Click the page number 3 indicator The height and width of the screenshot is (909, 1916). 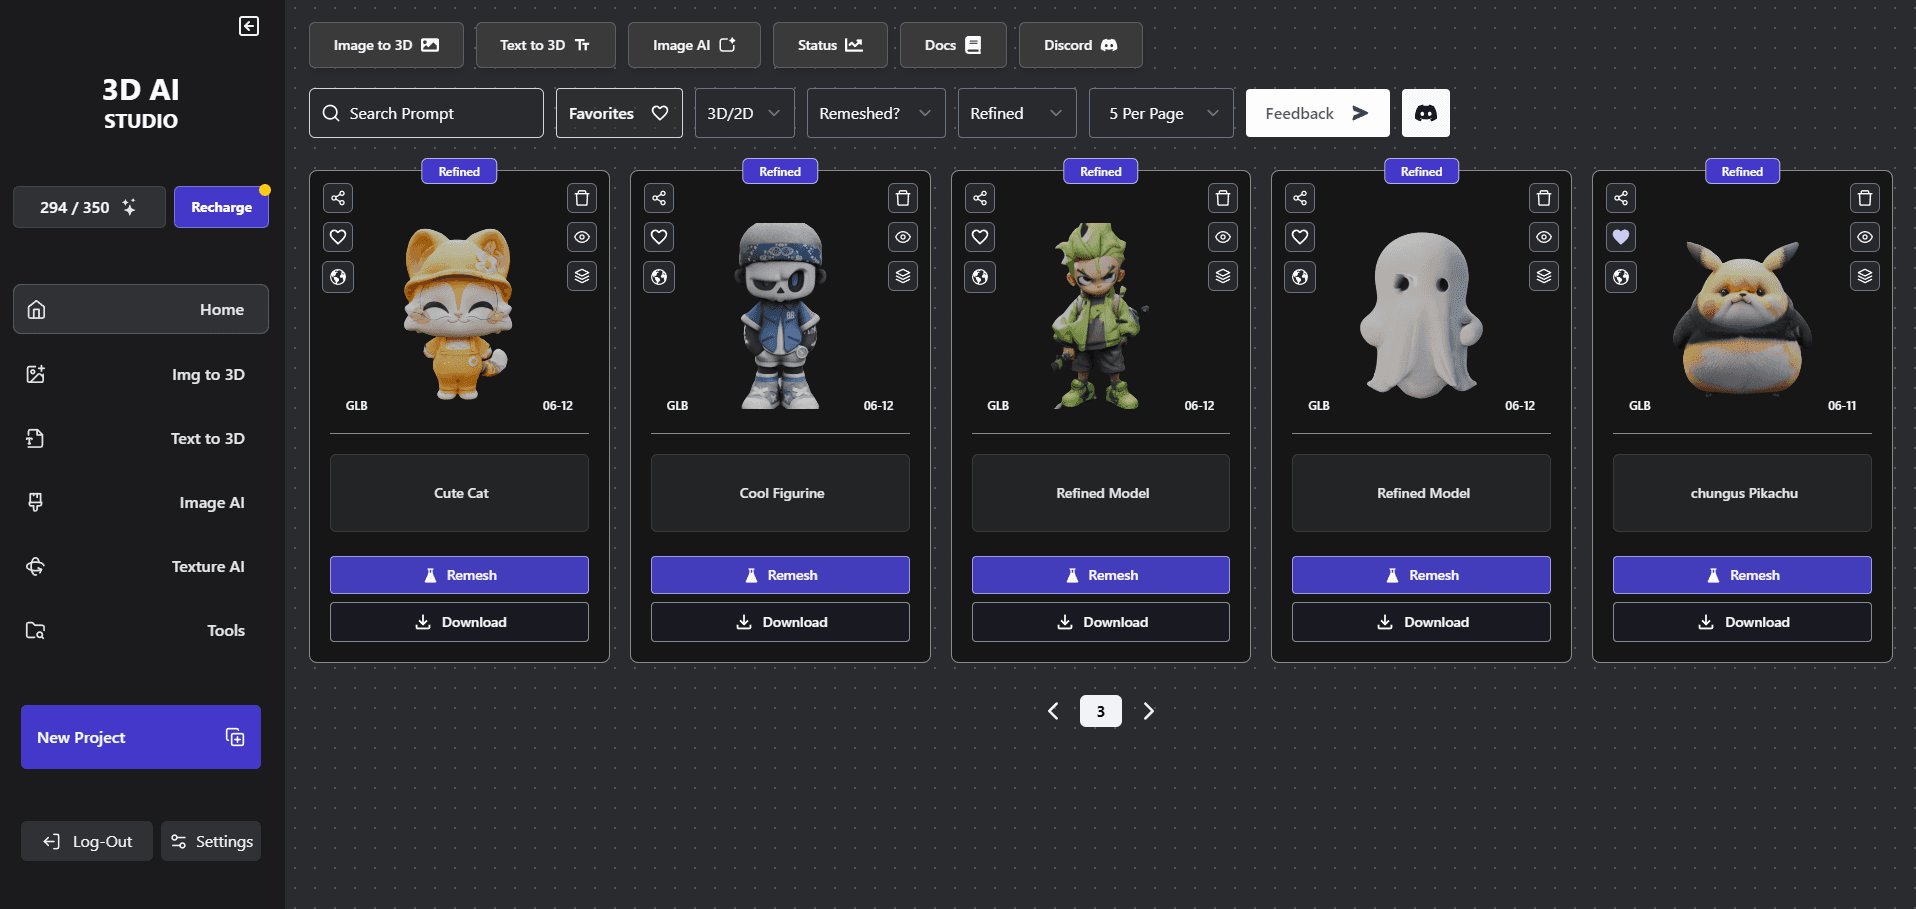pyautogui.click(x=1100, y=711)
